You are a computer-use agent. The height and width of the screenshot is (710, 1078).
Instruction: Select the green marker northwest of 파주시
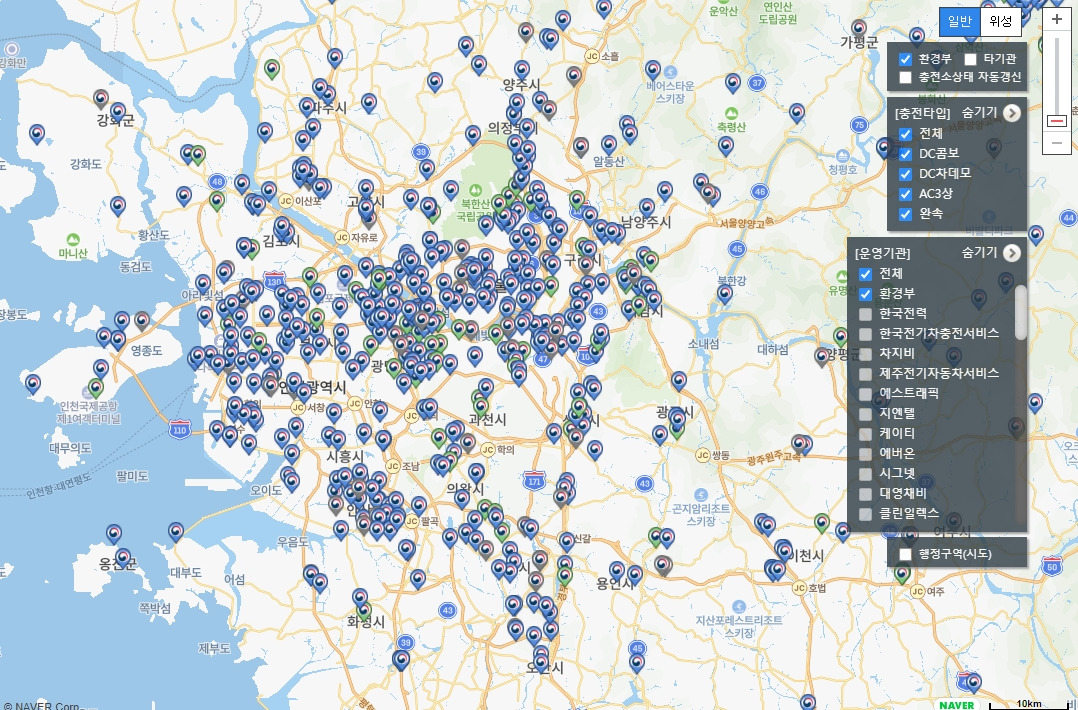pyautogui.click(x=272, y=69)
